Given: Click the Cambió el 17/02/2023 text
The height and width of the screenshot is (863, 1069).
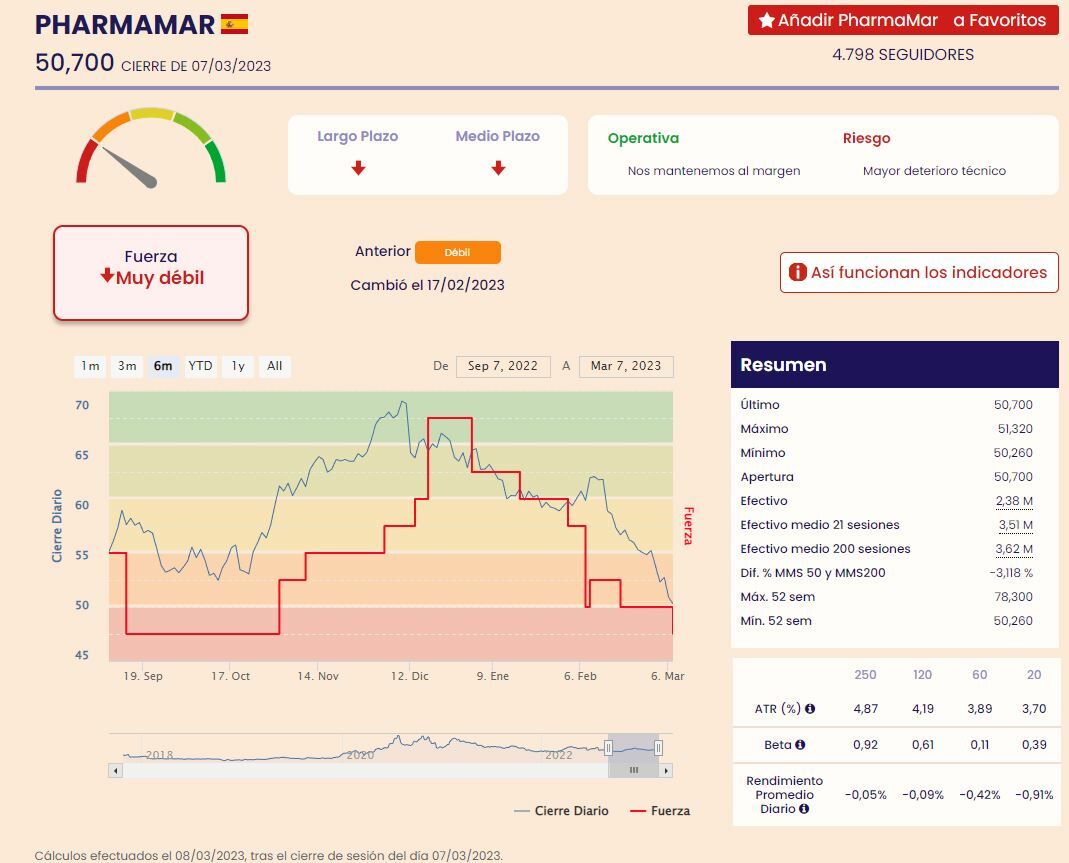Looking at the screenshot, I should point(427,285).
